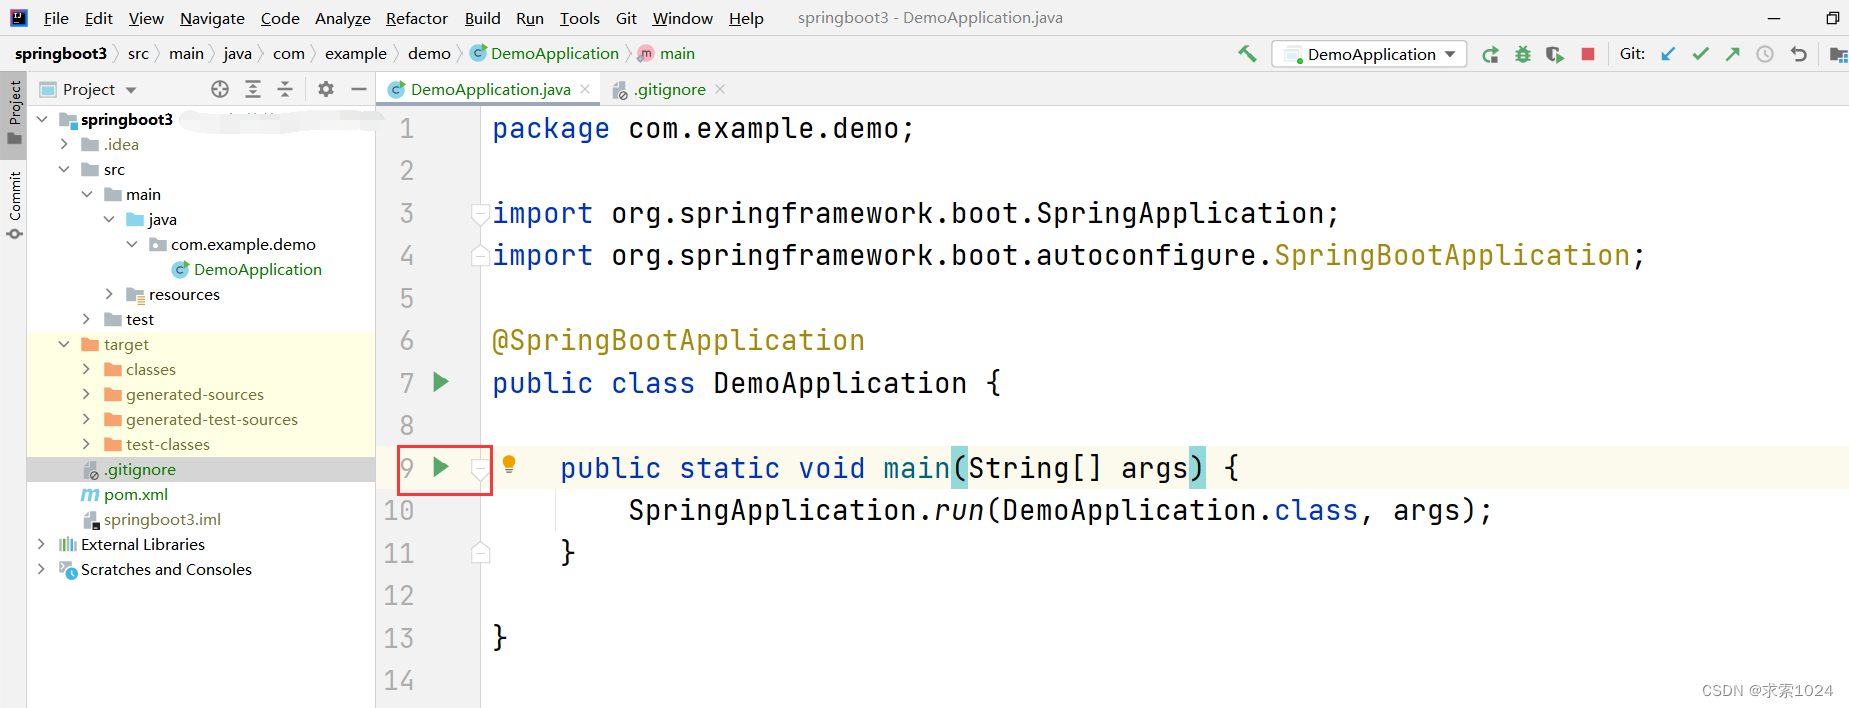
Task: Click the demo breadcrumb
Action: (x=429, y=54)
